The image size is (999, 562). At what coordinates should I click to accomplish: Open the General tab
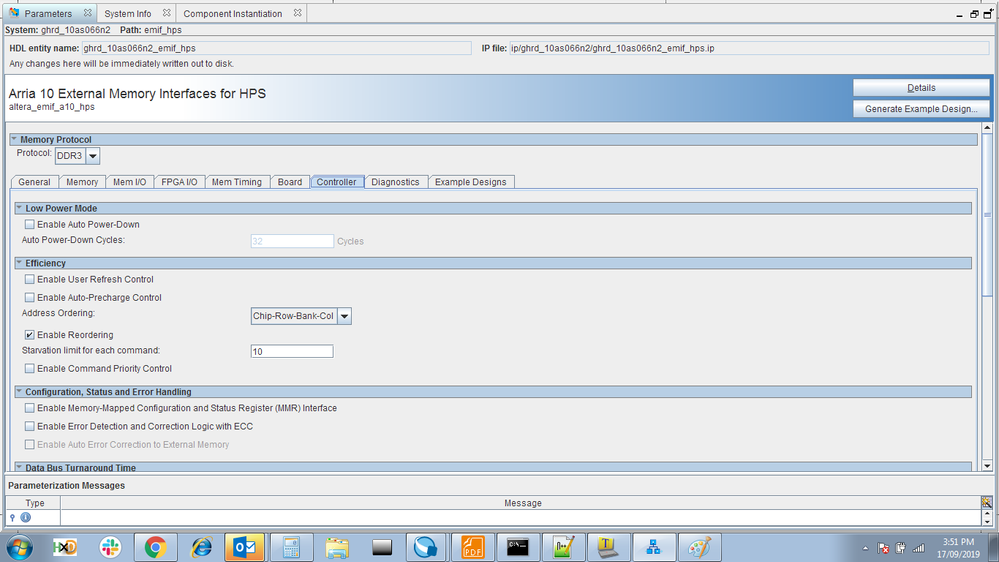tap(34, 182)
